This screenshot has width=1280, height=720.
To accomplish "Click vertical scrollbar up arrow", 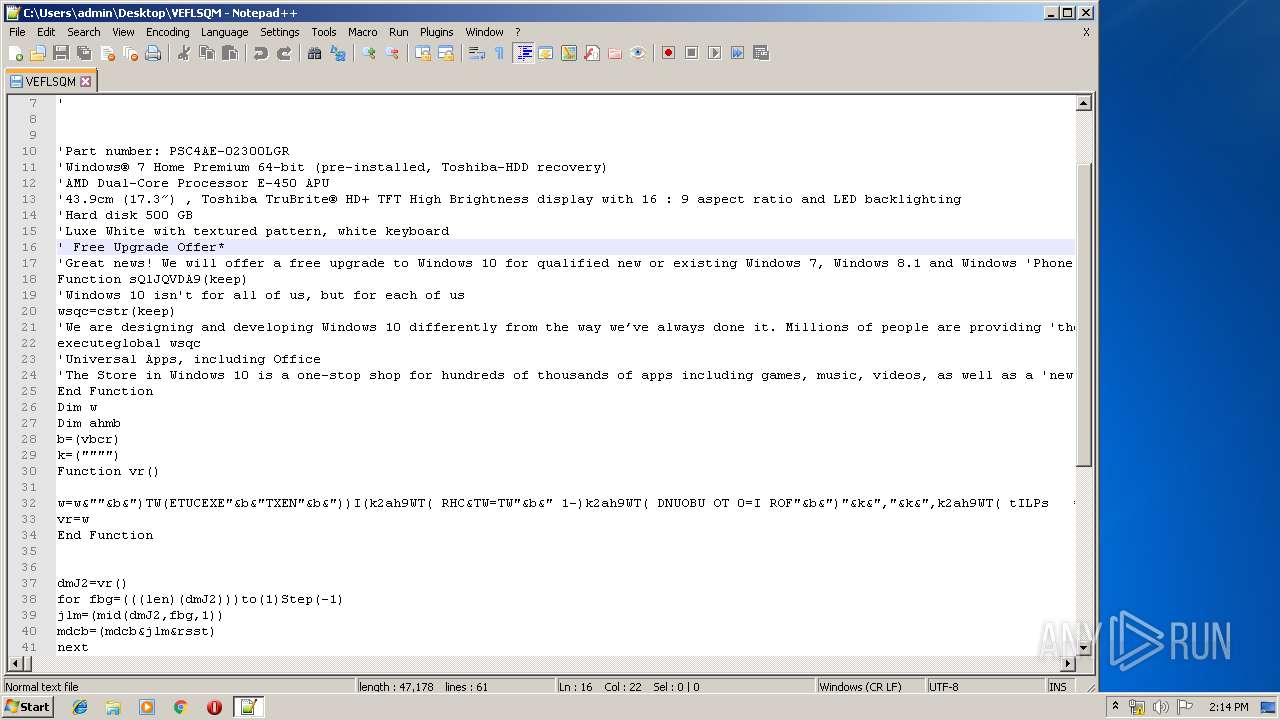I will [1084, 103].
